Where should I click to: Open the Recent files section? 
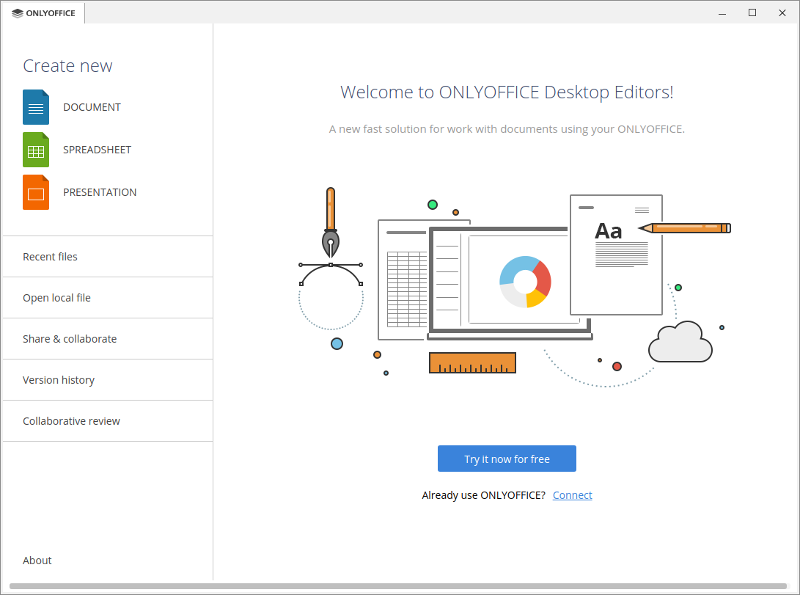pos(108,257)
